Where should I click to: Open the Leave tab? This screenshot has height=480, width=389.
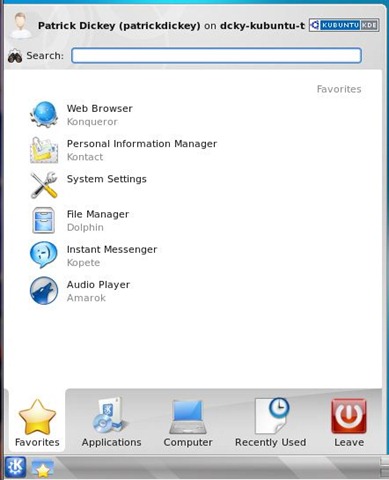tap(349, 423)
